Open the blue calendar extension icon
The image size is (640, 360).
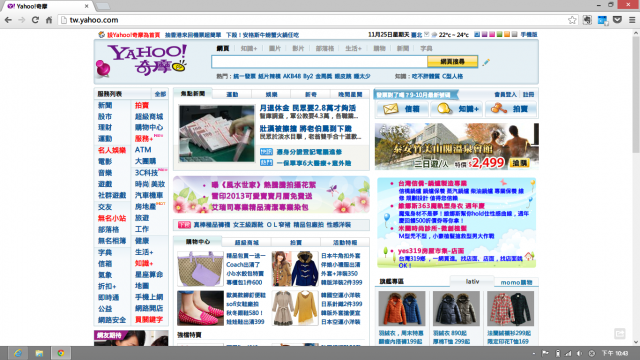point(602,20)
